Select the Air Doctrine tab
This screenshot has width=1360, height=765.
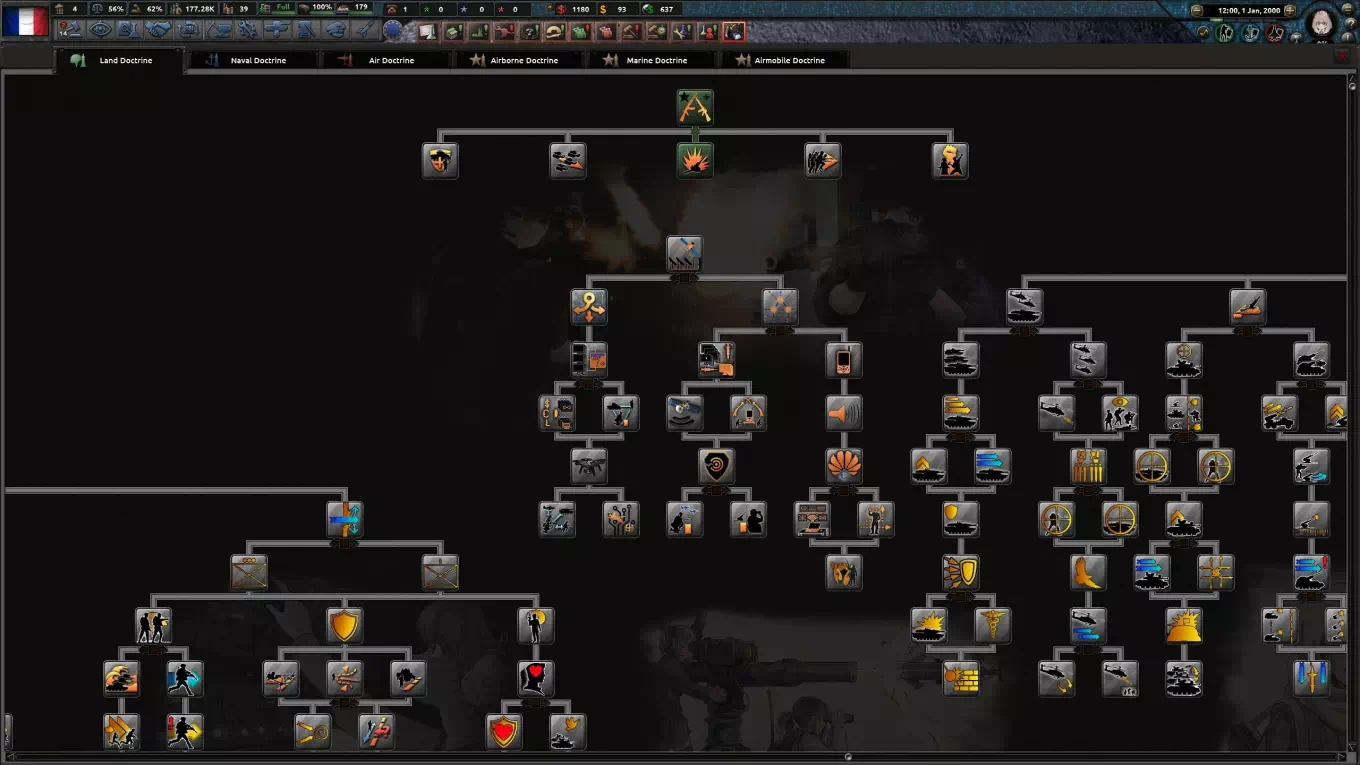pyautogui.click(x=386, y=61)
